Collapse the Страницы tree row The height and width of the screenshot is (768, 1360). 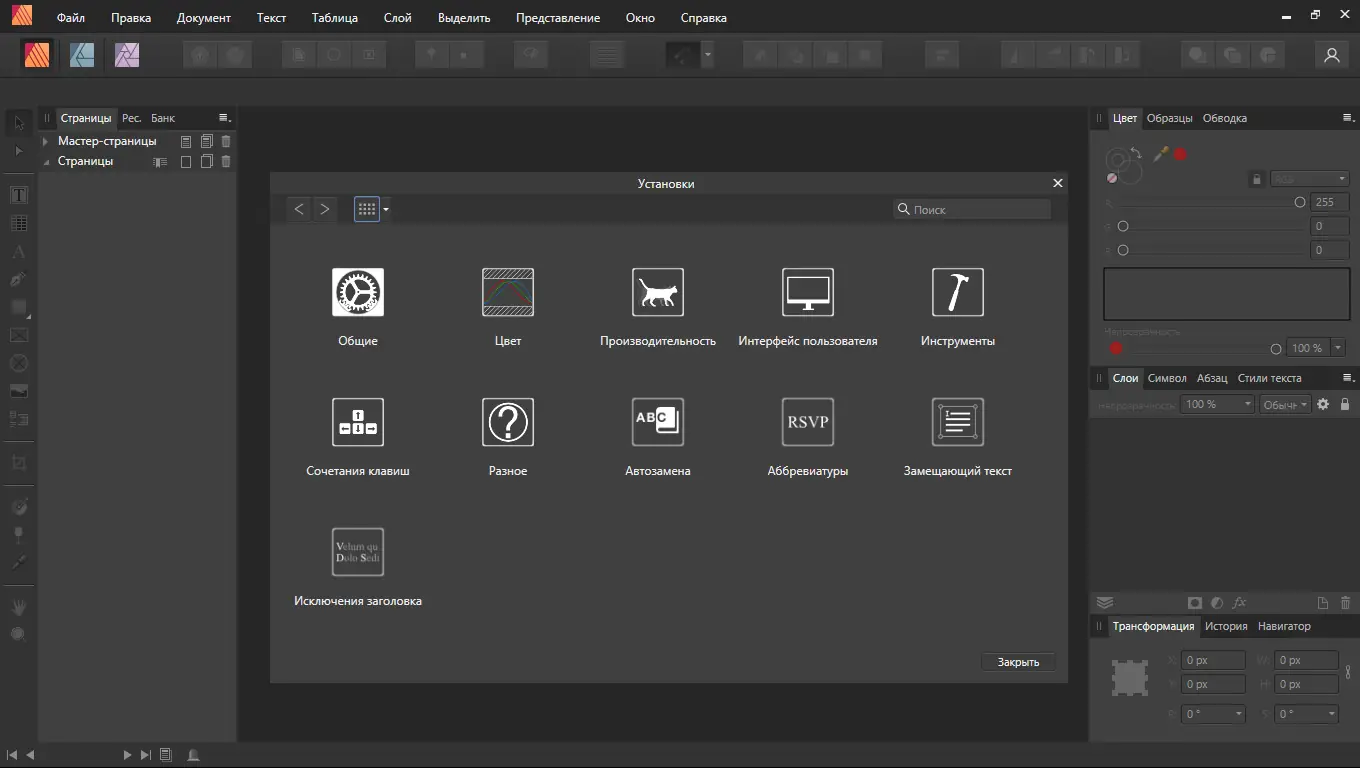(x=45, y=161)
